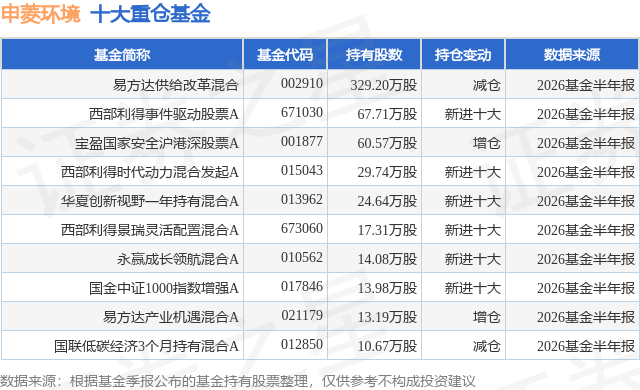This screenshot has height=390, width=640.
Task: Click 减仓 status in first row
Action: (487, 85)
